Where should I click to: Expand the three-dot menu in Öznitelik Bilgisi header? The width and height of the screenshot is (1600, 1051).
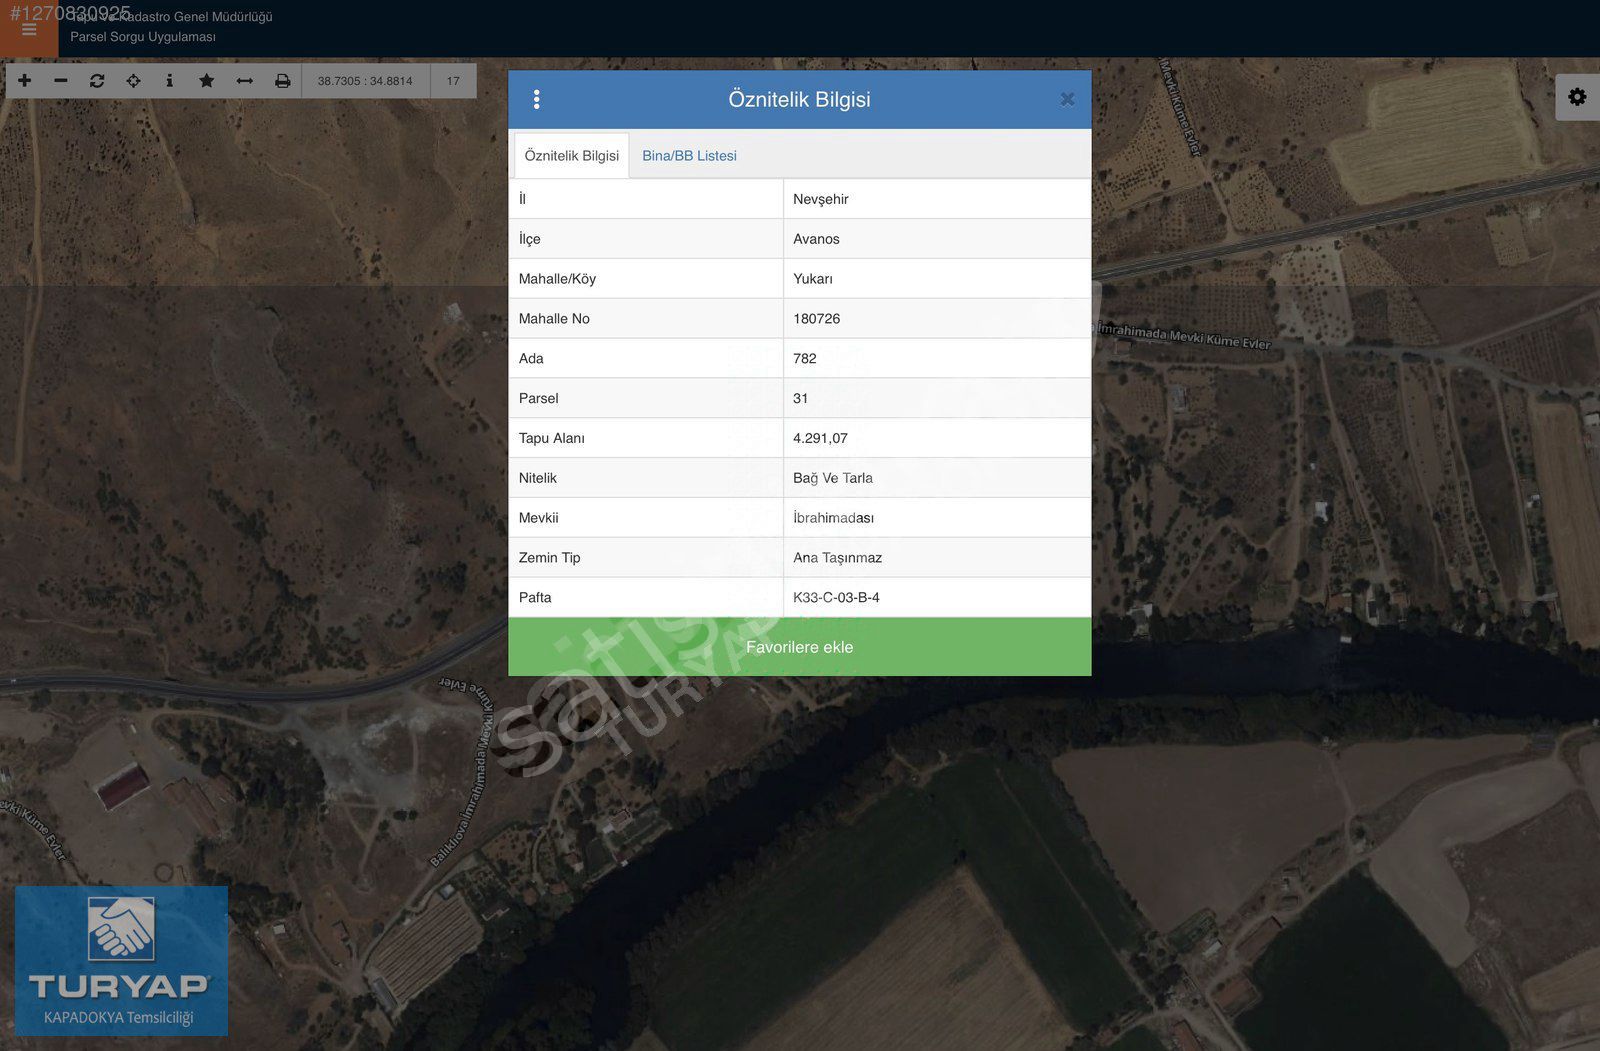[x=537, y=99]
